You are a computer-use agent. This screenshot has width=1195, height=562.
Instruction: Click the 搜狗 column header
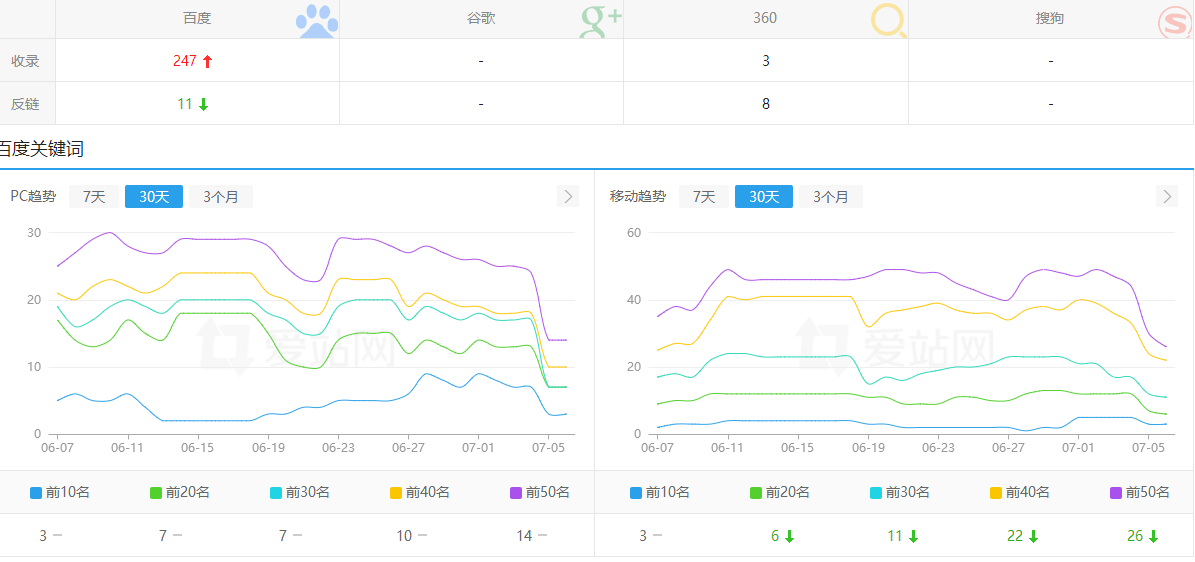click(1050, 18)
